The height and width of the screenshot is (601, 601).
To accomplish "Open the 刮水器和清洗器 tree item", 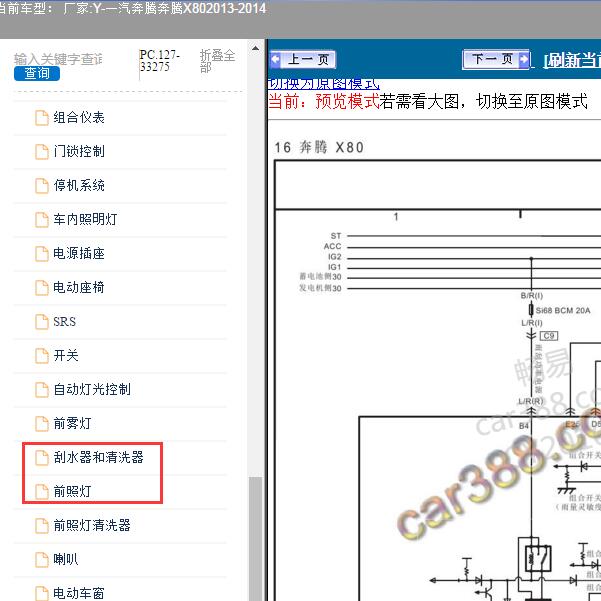I will pos(99,457).
